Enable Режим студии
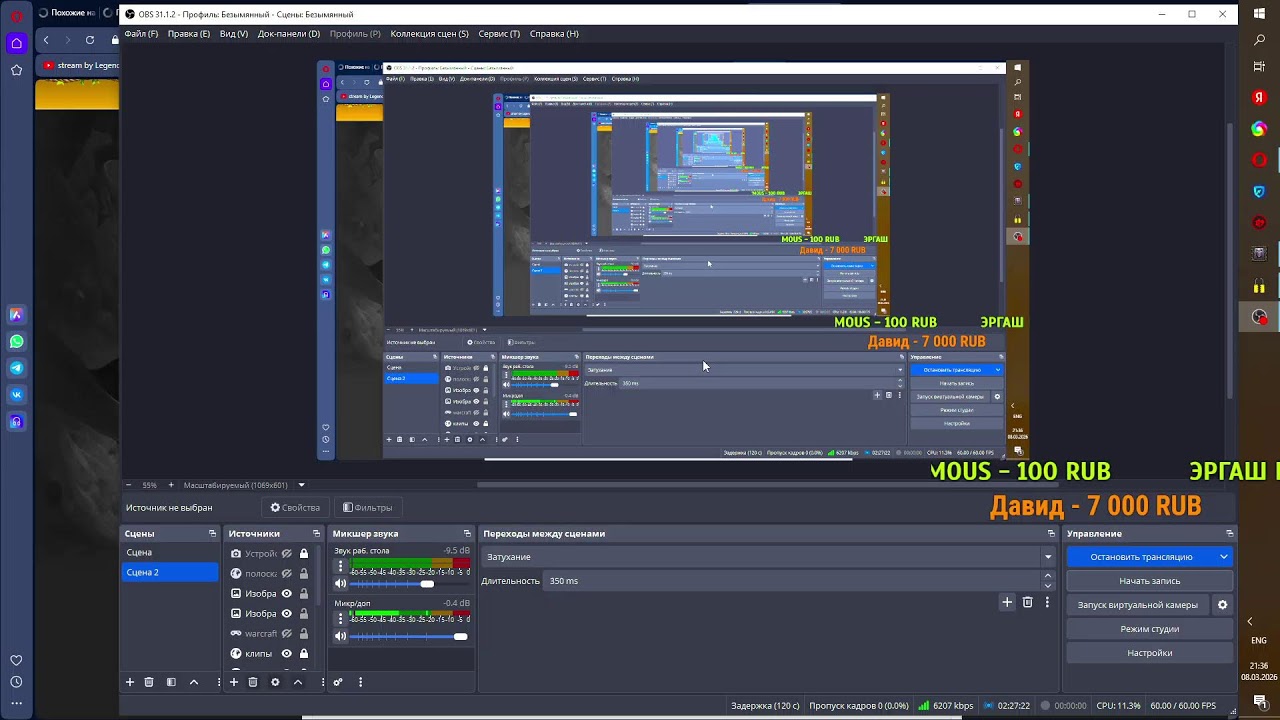The width and height of the screenshot is (1280, 720). (x=1150, y=629)
